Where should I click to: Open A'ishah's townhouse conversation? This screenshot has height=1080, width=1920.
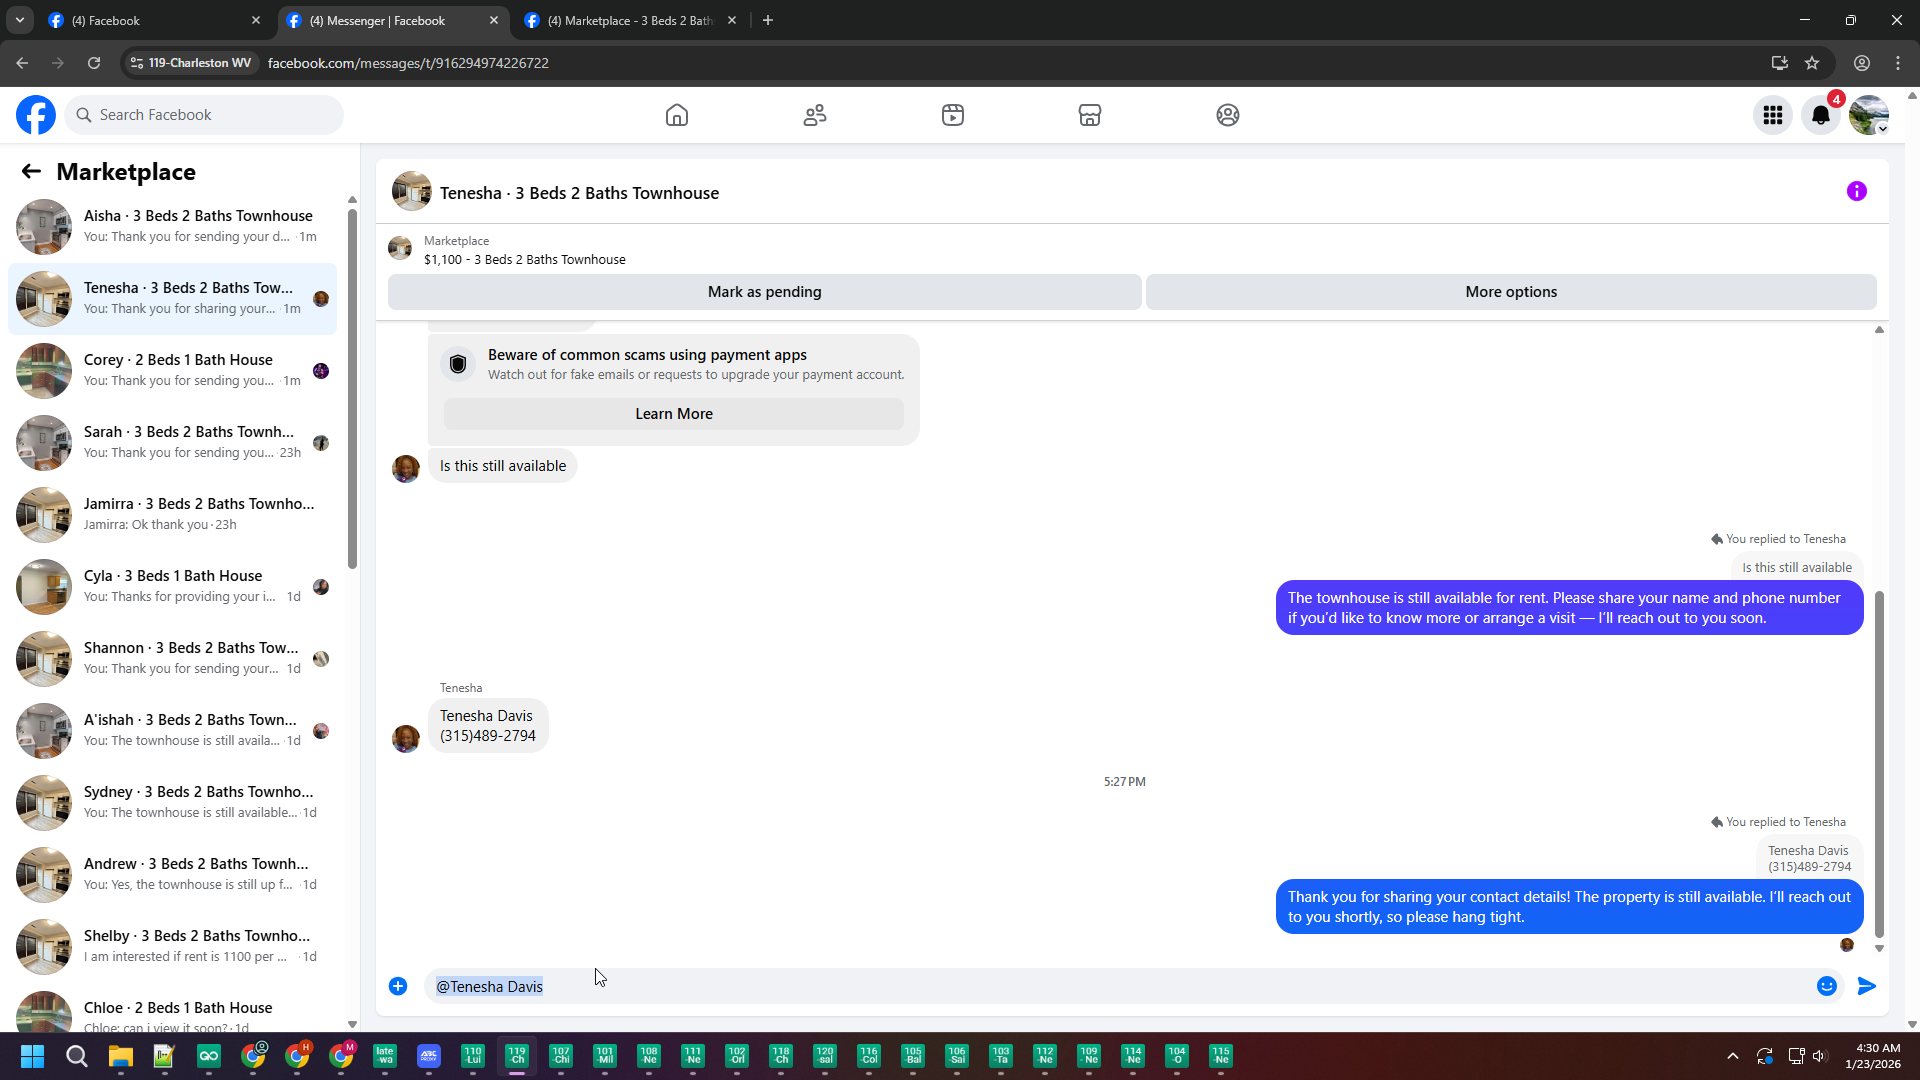[x=173, y=730]
